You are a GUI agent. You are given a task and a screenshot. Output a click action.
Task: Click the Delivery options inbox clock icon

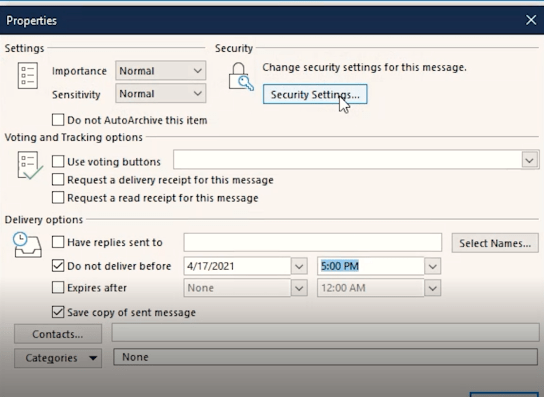27,245
